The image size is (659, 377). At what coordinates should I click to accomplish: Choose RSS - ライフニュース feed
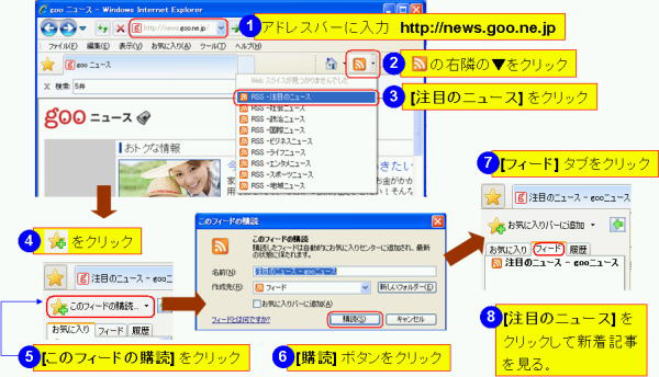pos(306,152)
